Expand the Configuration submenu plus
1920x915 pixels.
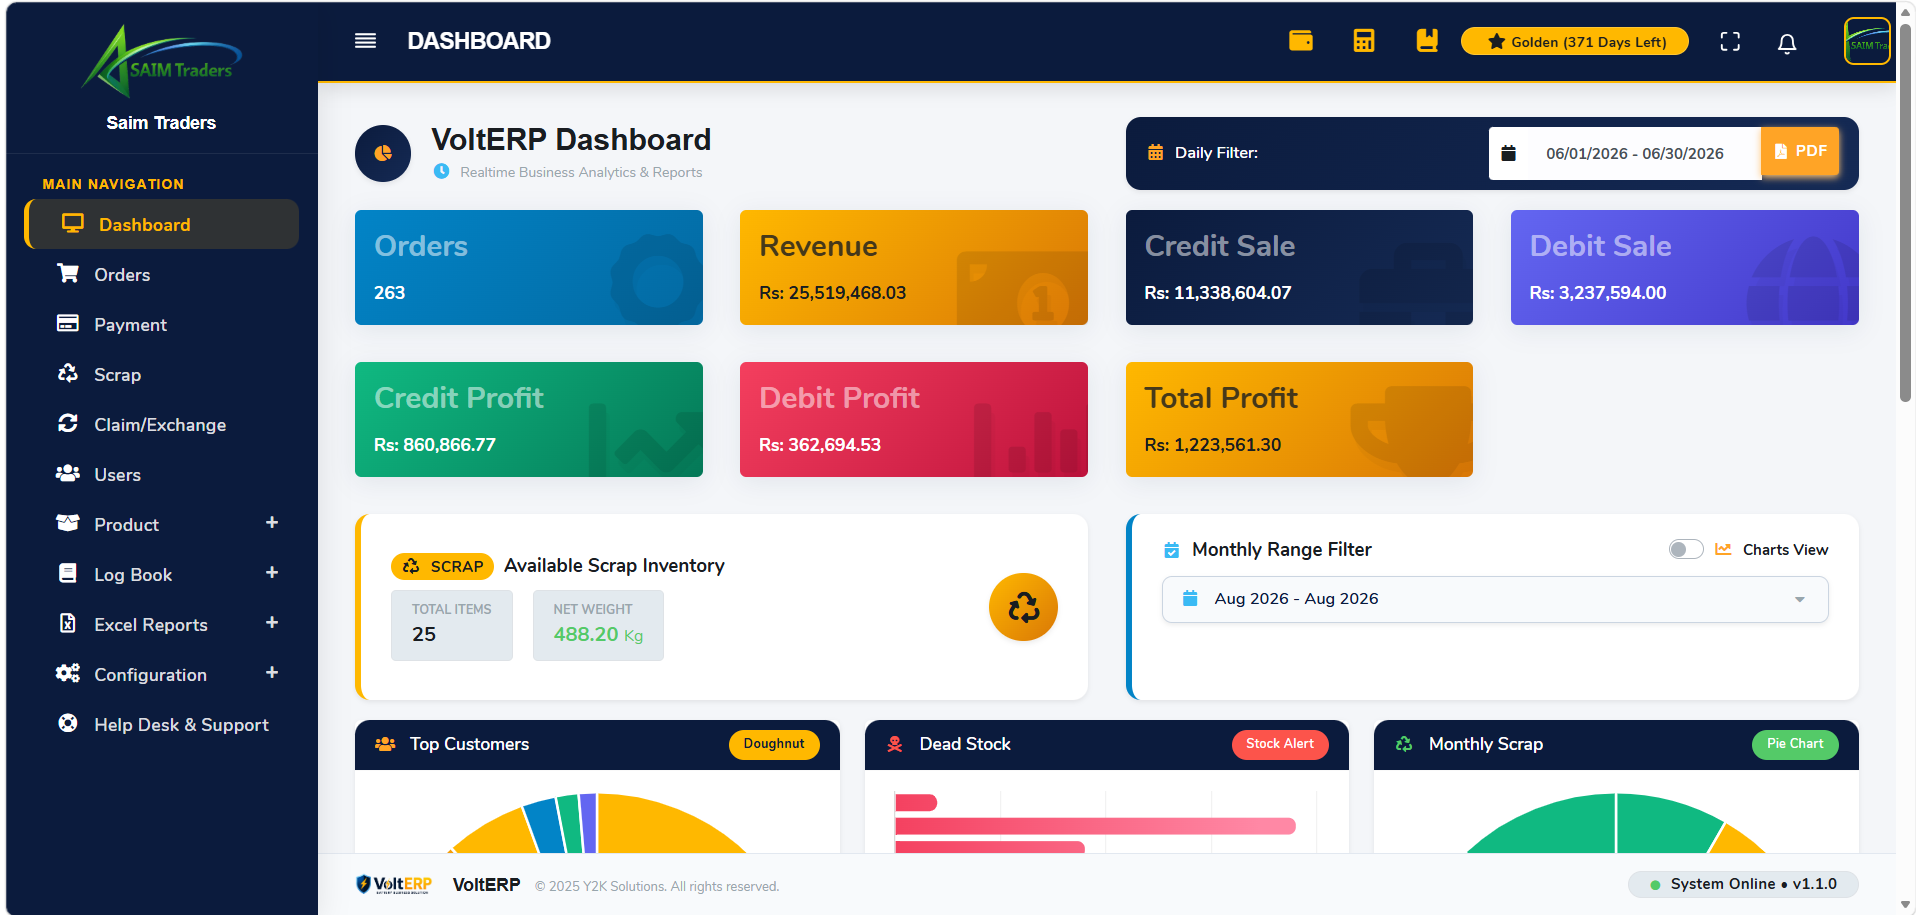(x=272, y=673)
